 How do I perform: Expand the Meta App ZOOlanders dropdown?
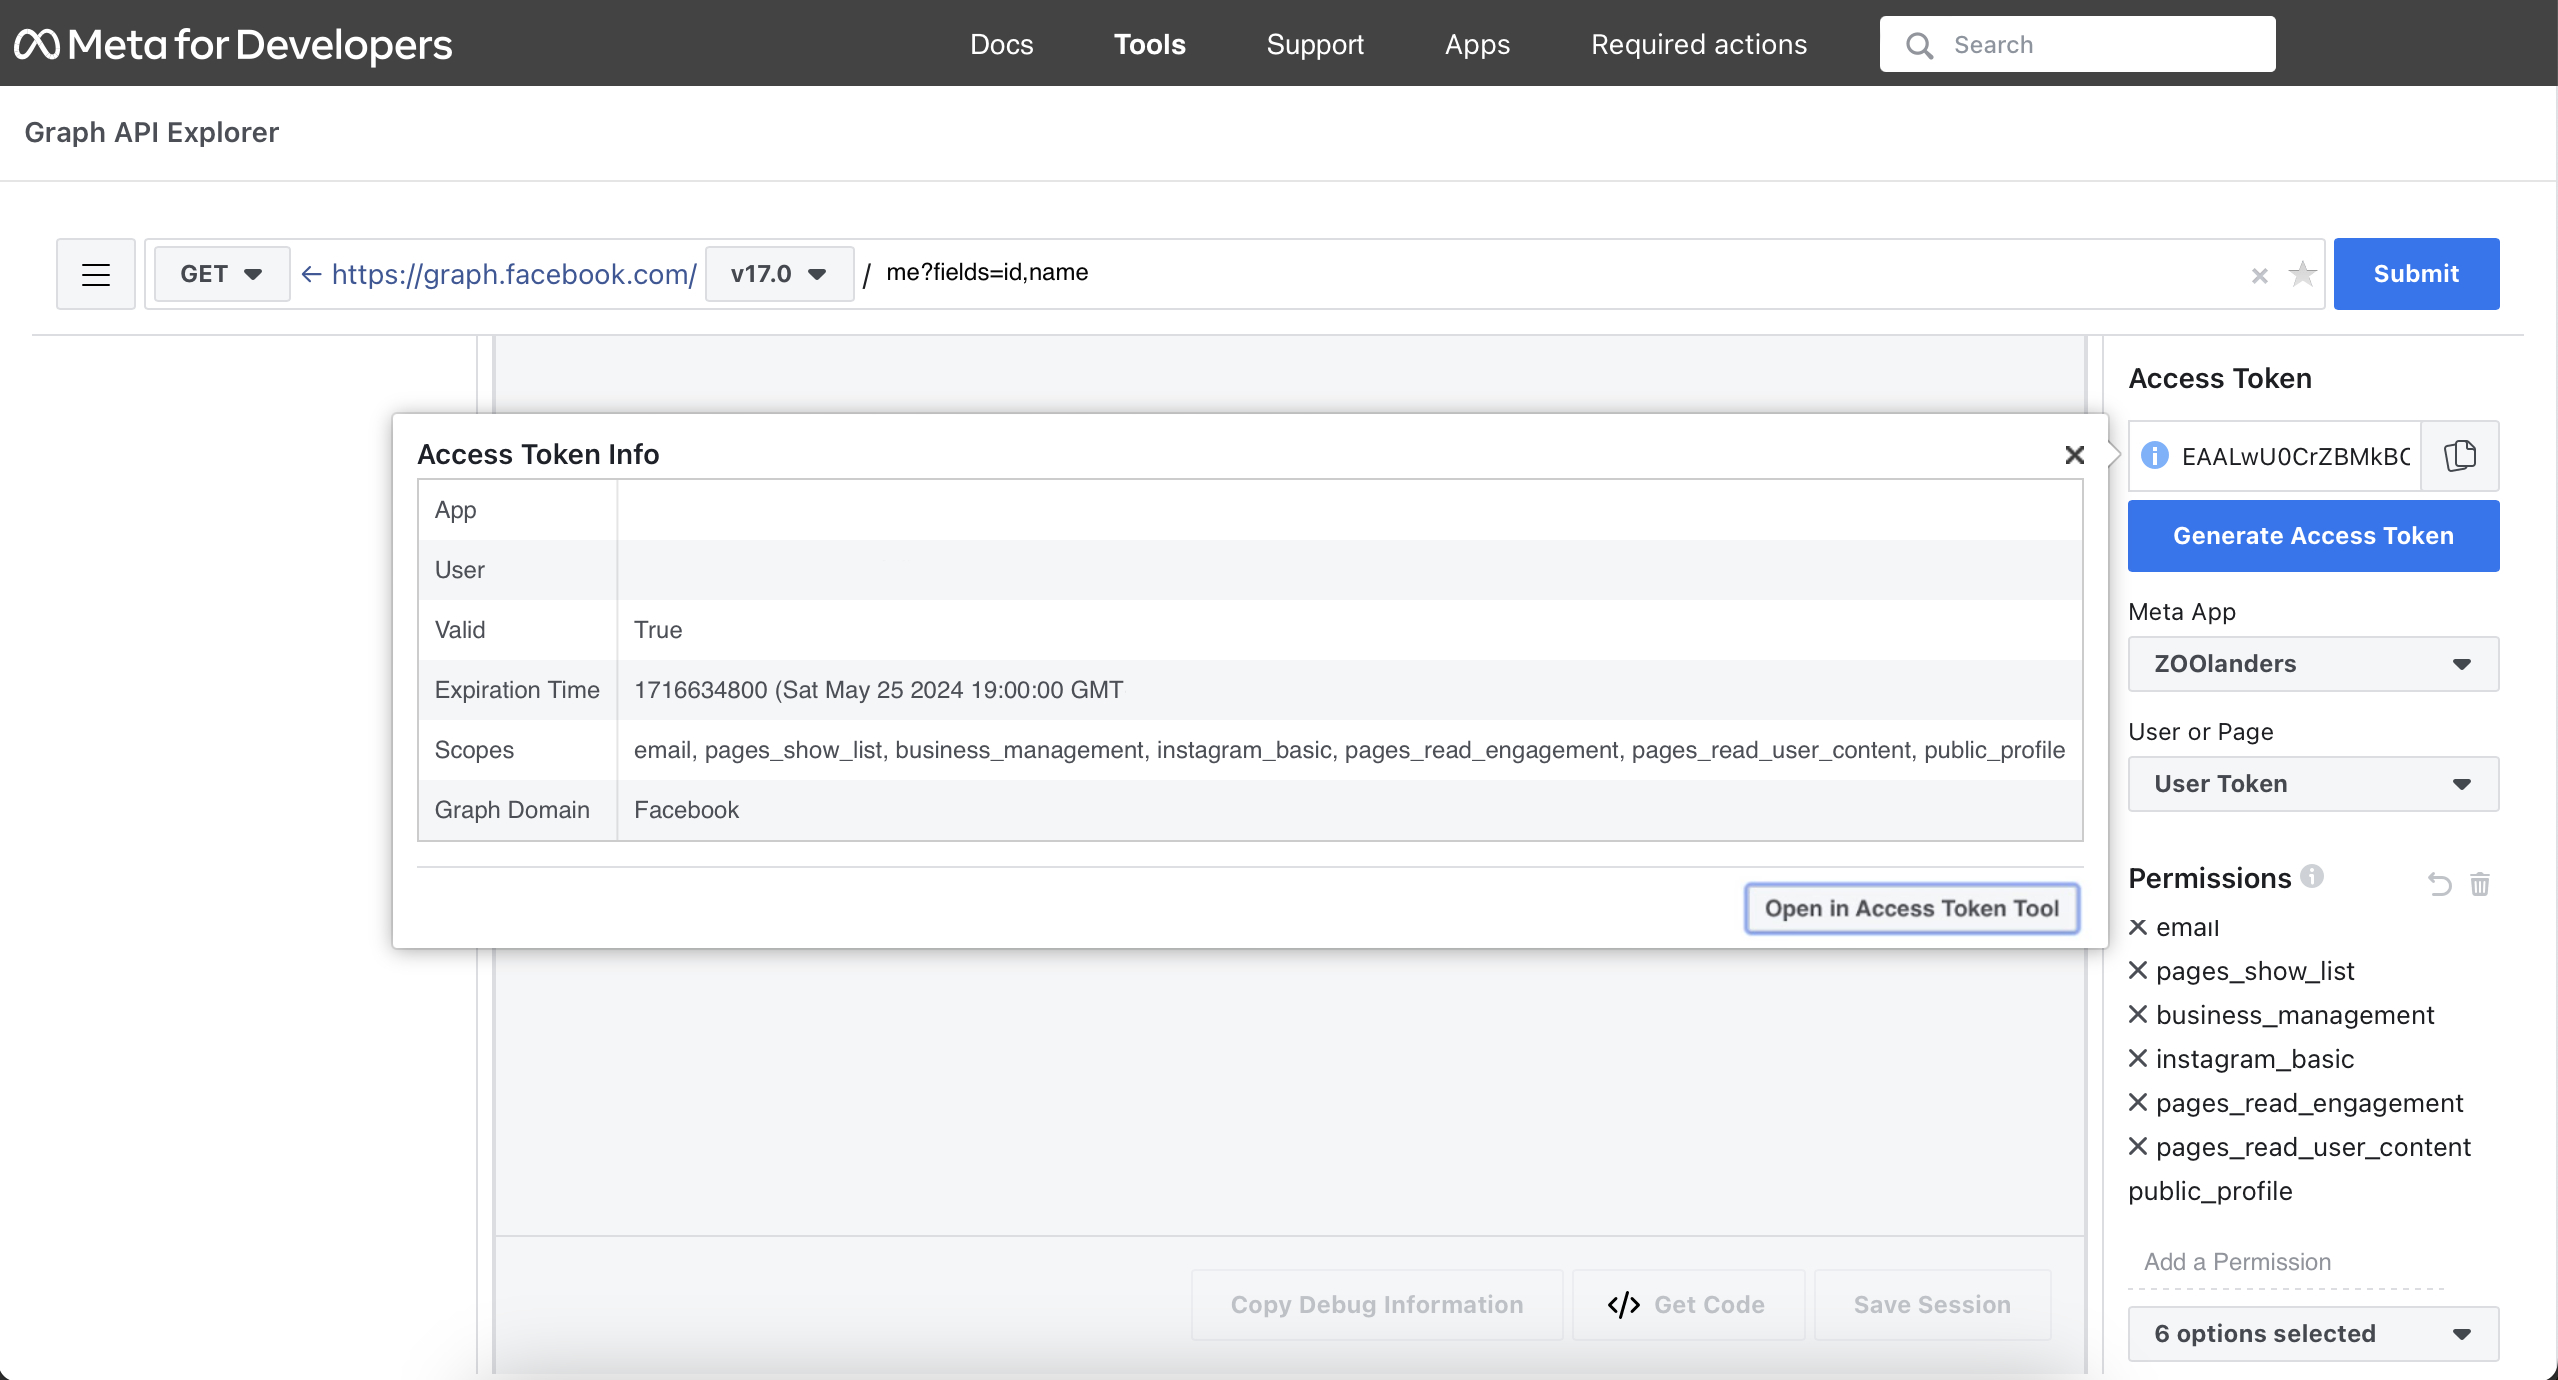pyautogui.click(x=2313, y=665)
